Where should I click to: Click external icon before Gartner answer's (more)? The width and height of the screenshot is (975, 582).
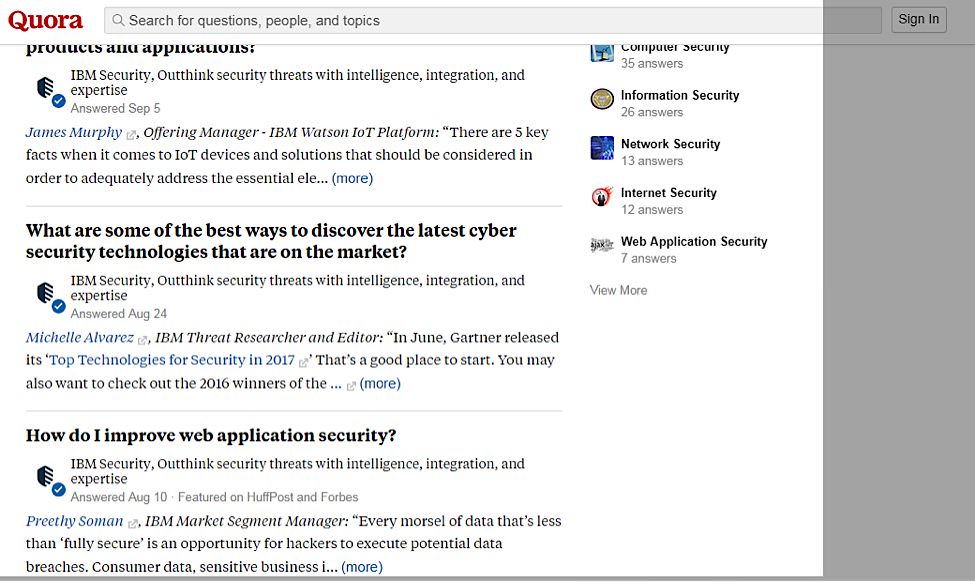pos(351,386)
